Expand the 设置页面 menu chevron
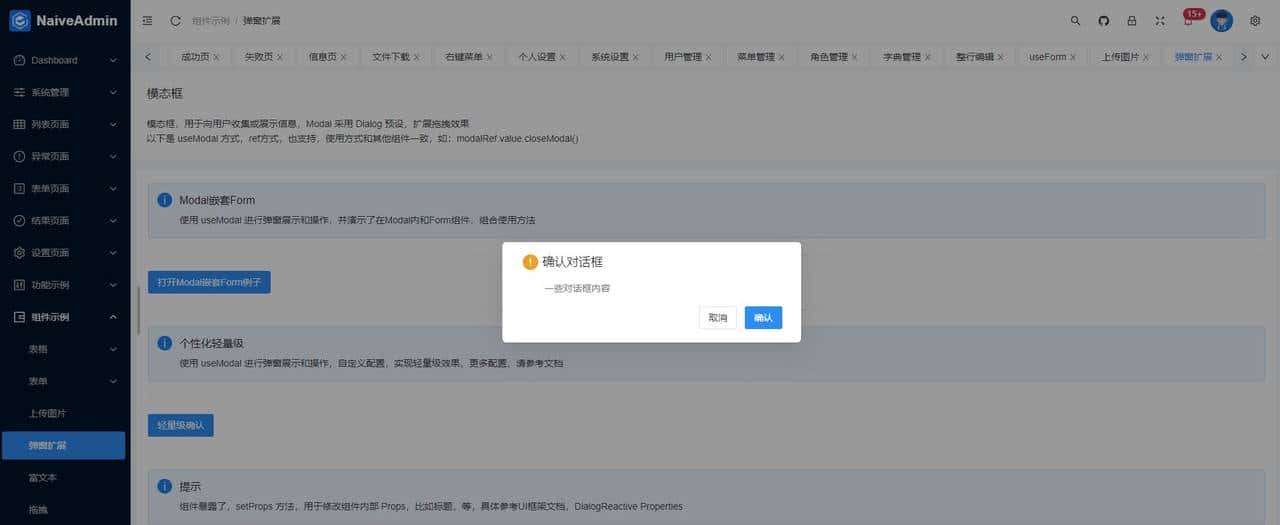1280x525 pixels. 113,252
